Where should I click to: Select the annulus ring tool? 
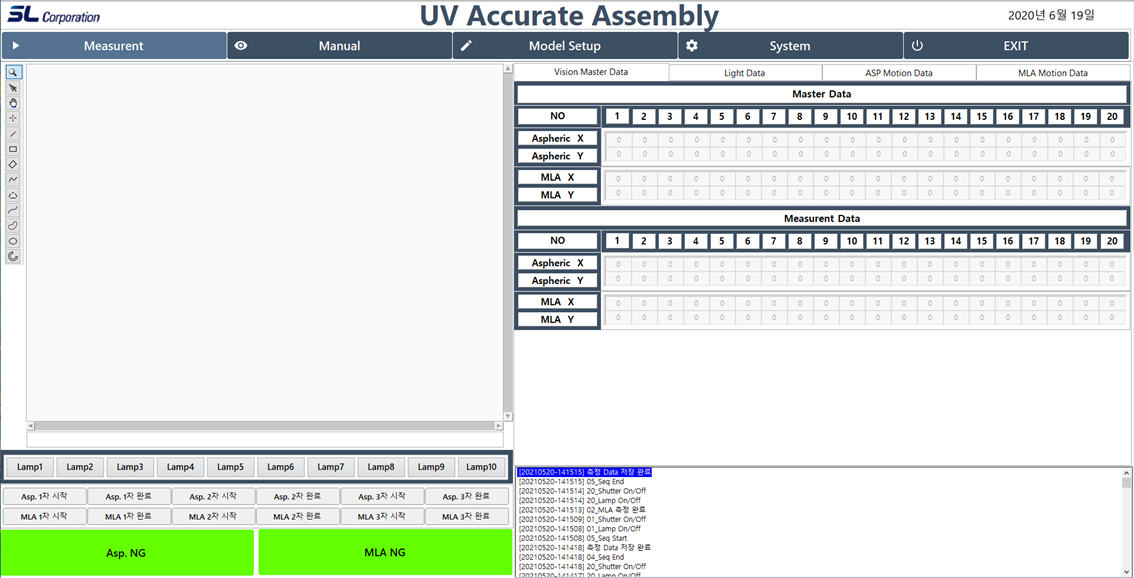coord(13,256)
